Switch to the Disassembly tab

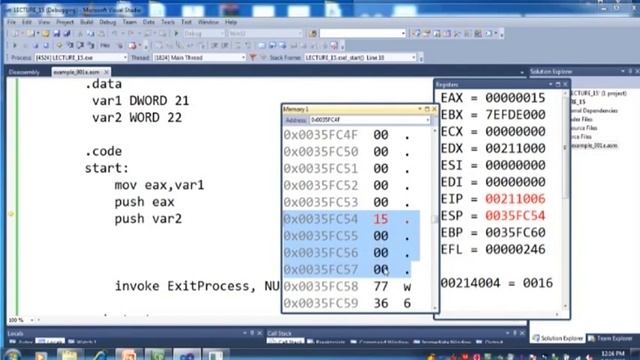(x=24, y=72)
